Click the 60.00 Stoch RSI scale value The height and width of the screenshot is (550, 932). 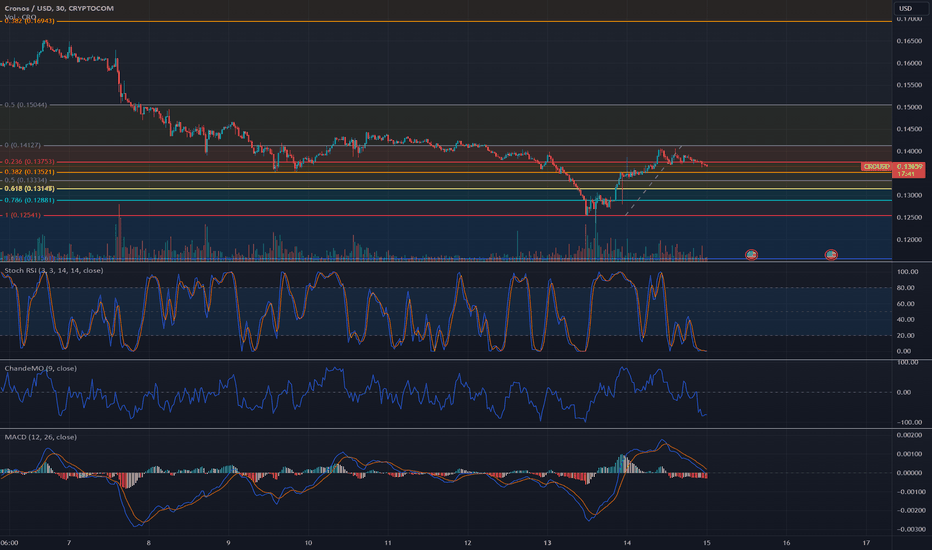coord(905,304)
